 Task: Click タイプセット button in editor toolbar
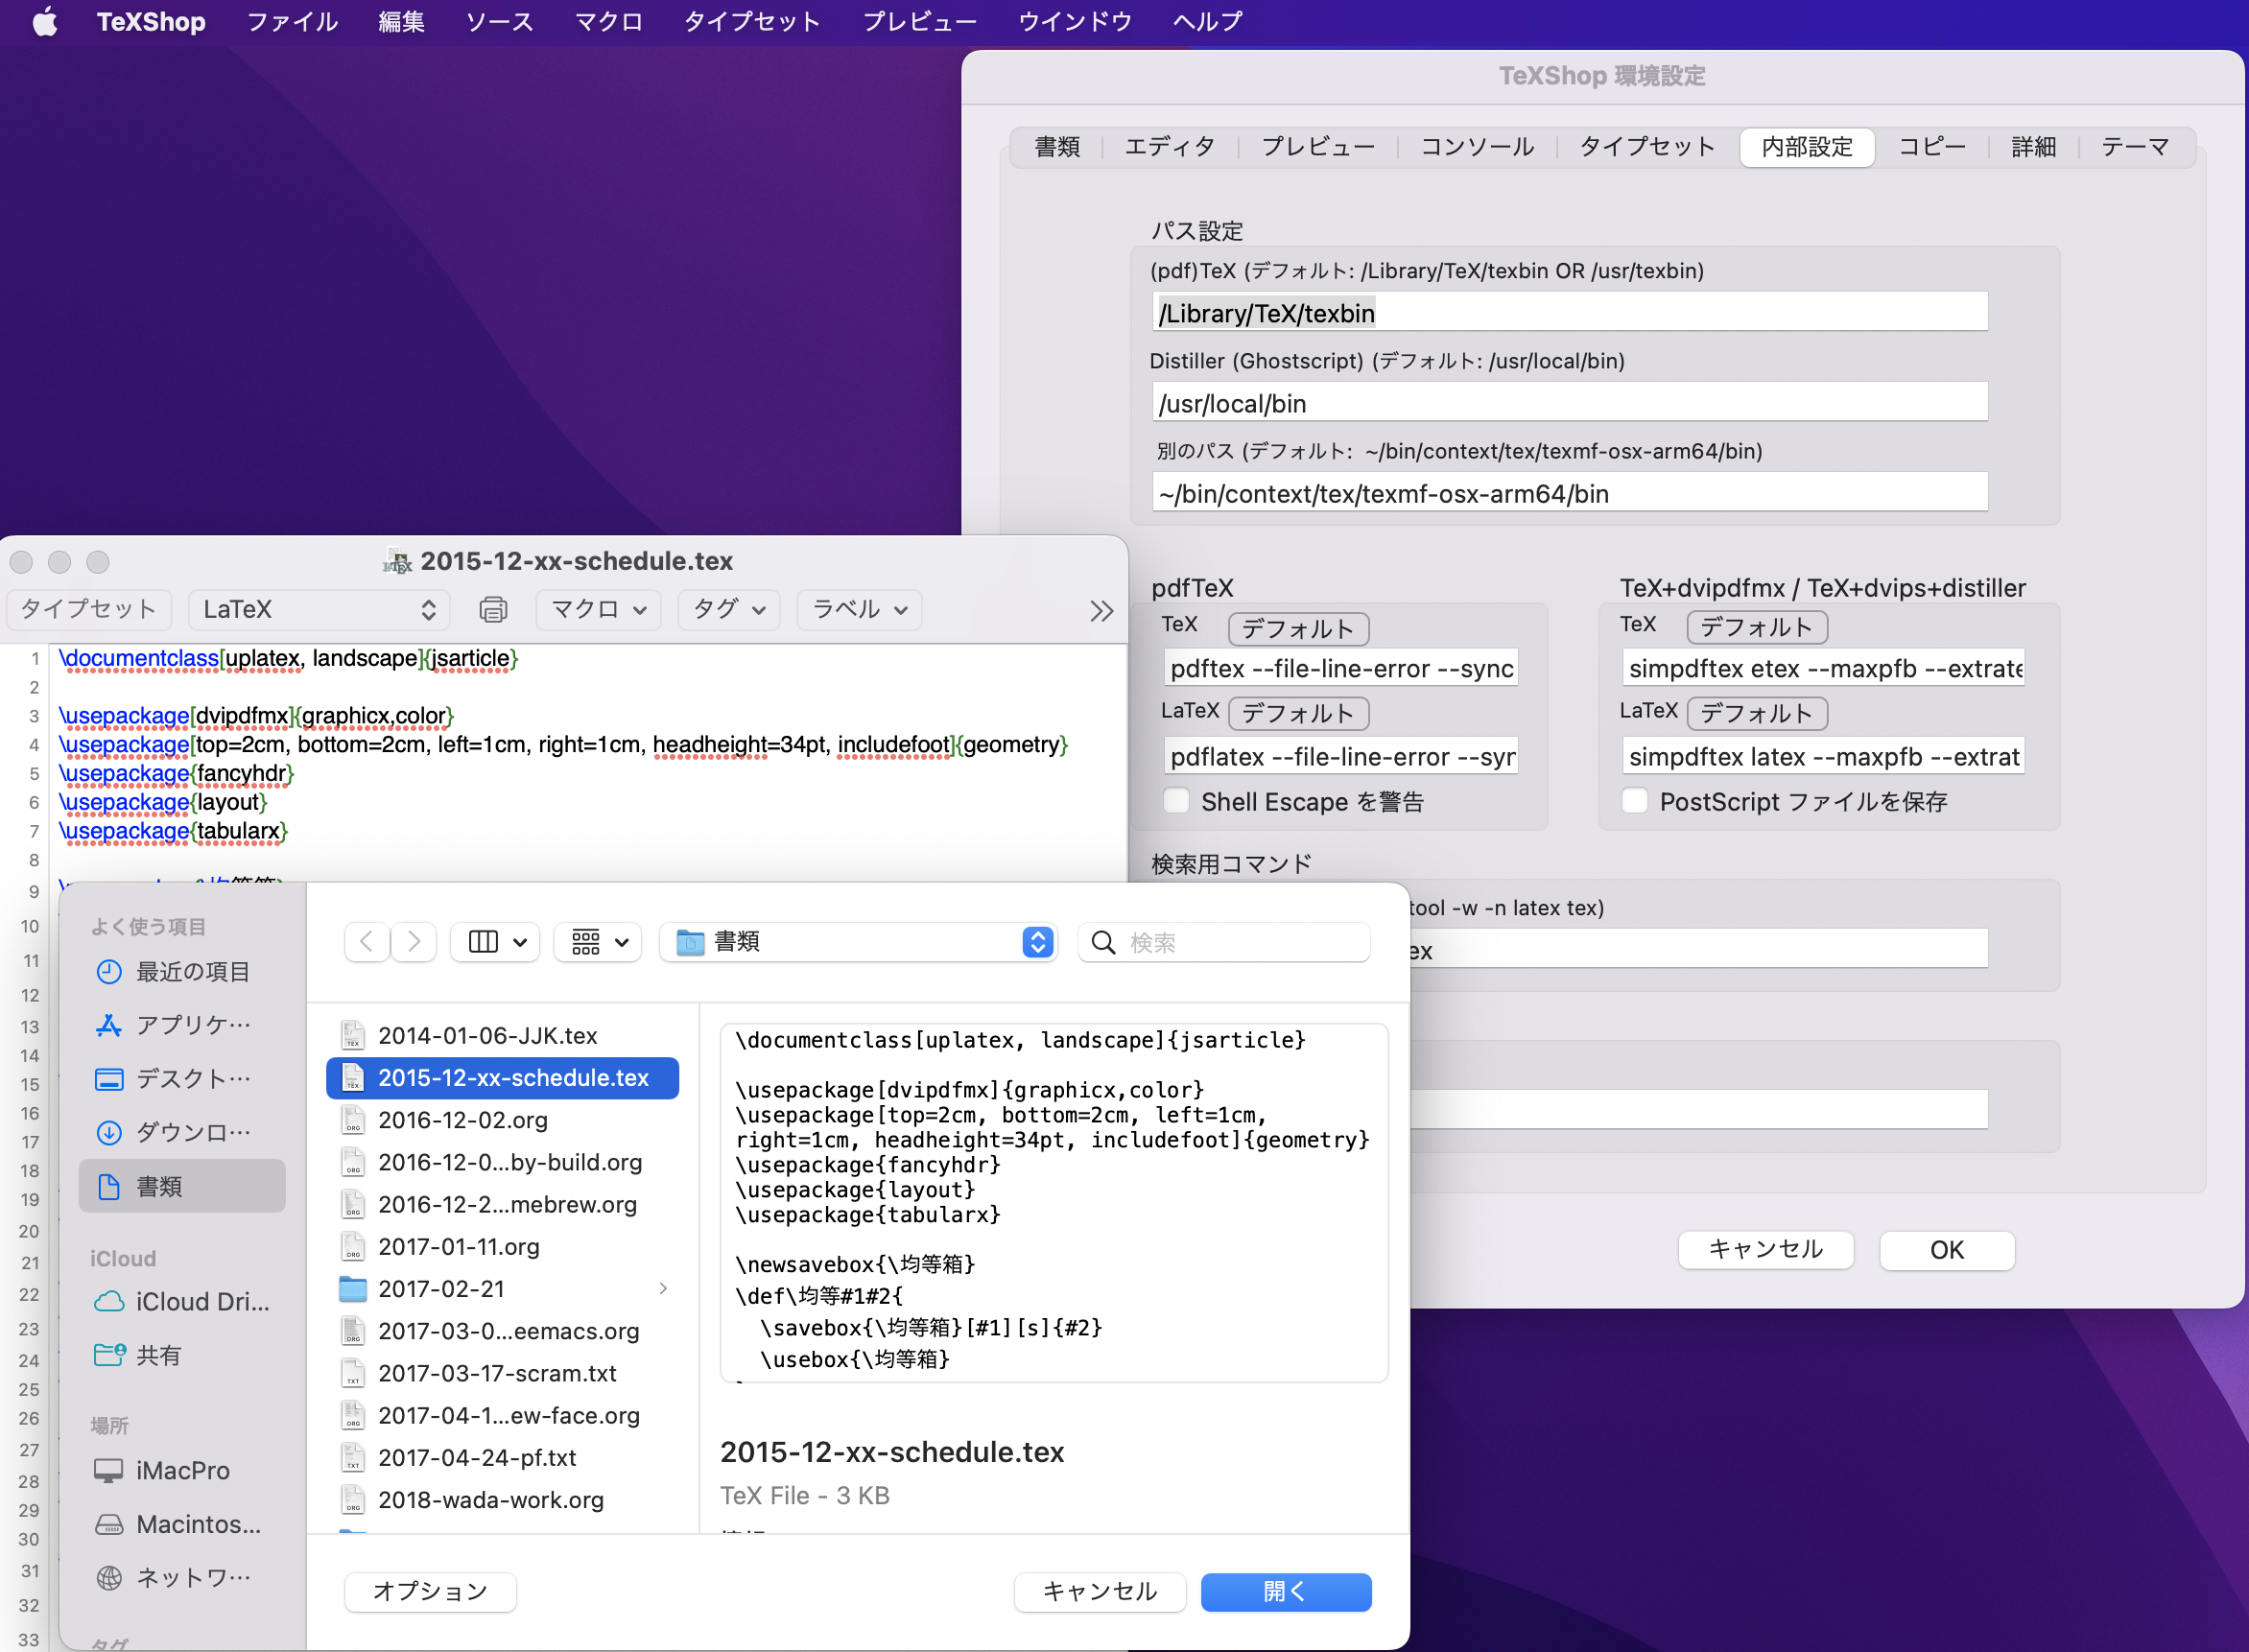(89, 609)
